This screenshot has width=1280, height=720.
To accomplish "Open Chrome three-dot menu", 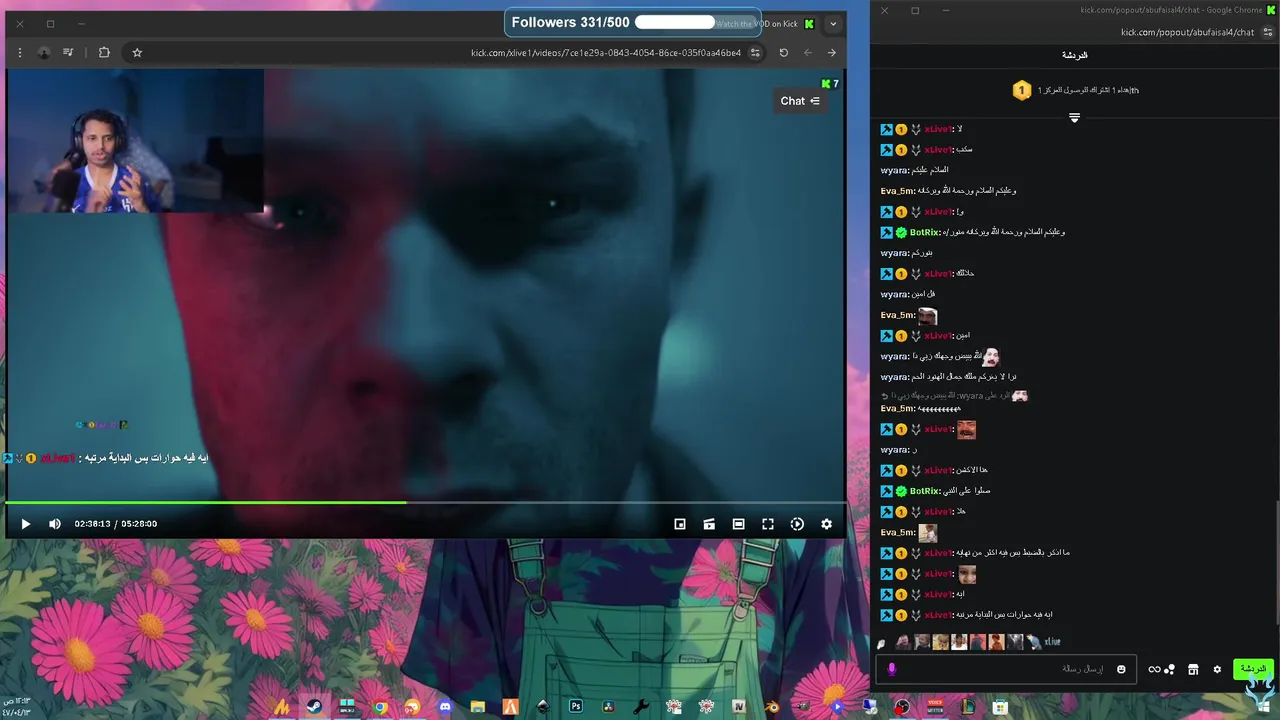I will click(x=19, y=53).
